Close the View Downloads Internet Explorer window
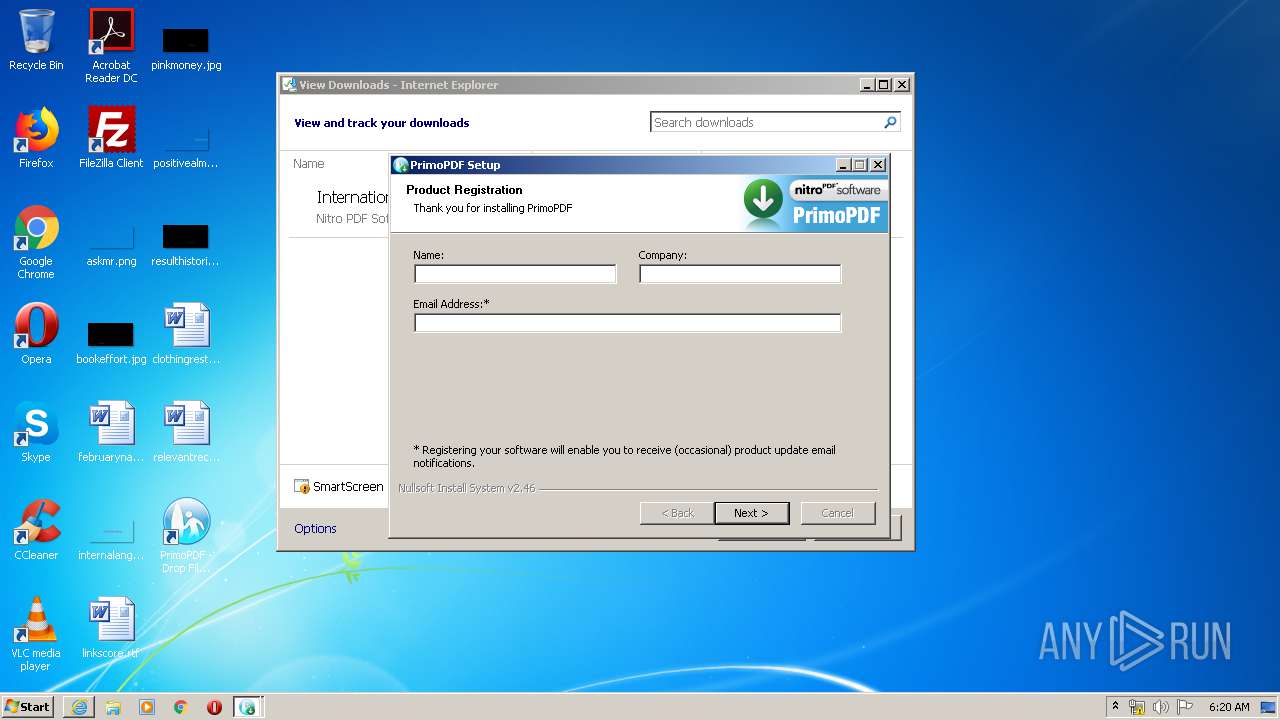Viewport: 1280px width, 720px height. tap(901, 85)
